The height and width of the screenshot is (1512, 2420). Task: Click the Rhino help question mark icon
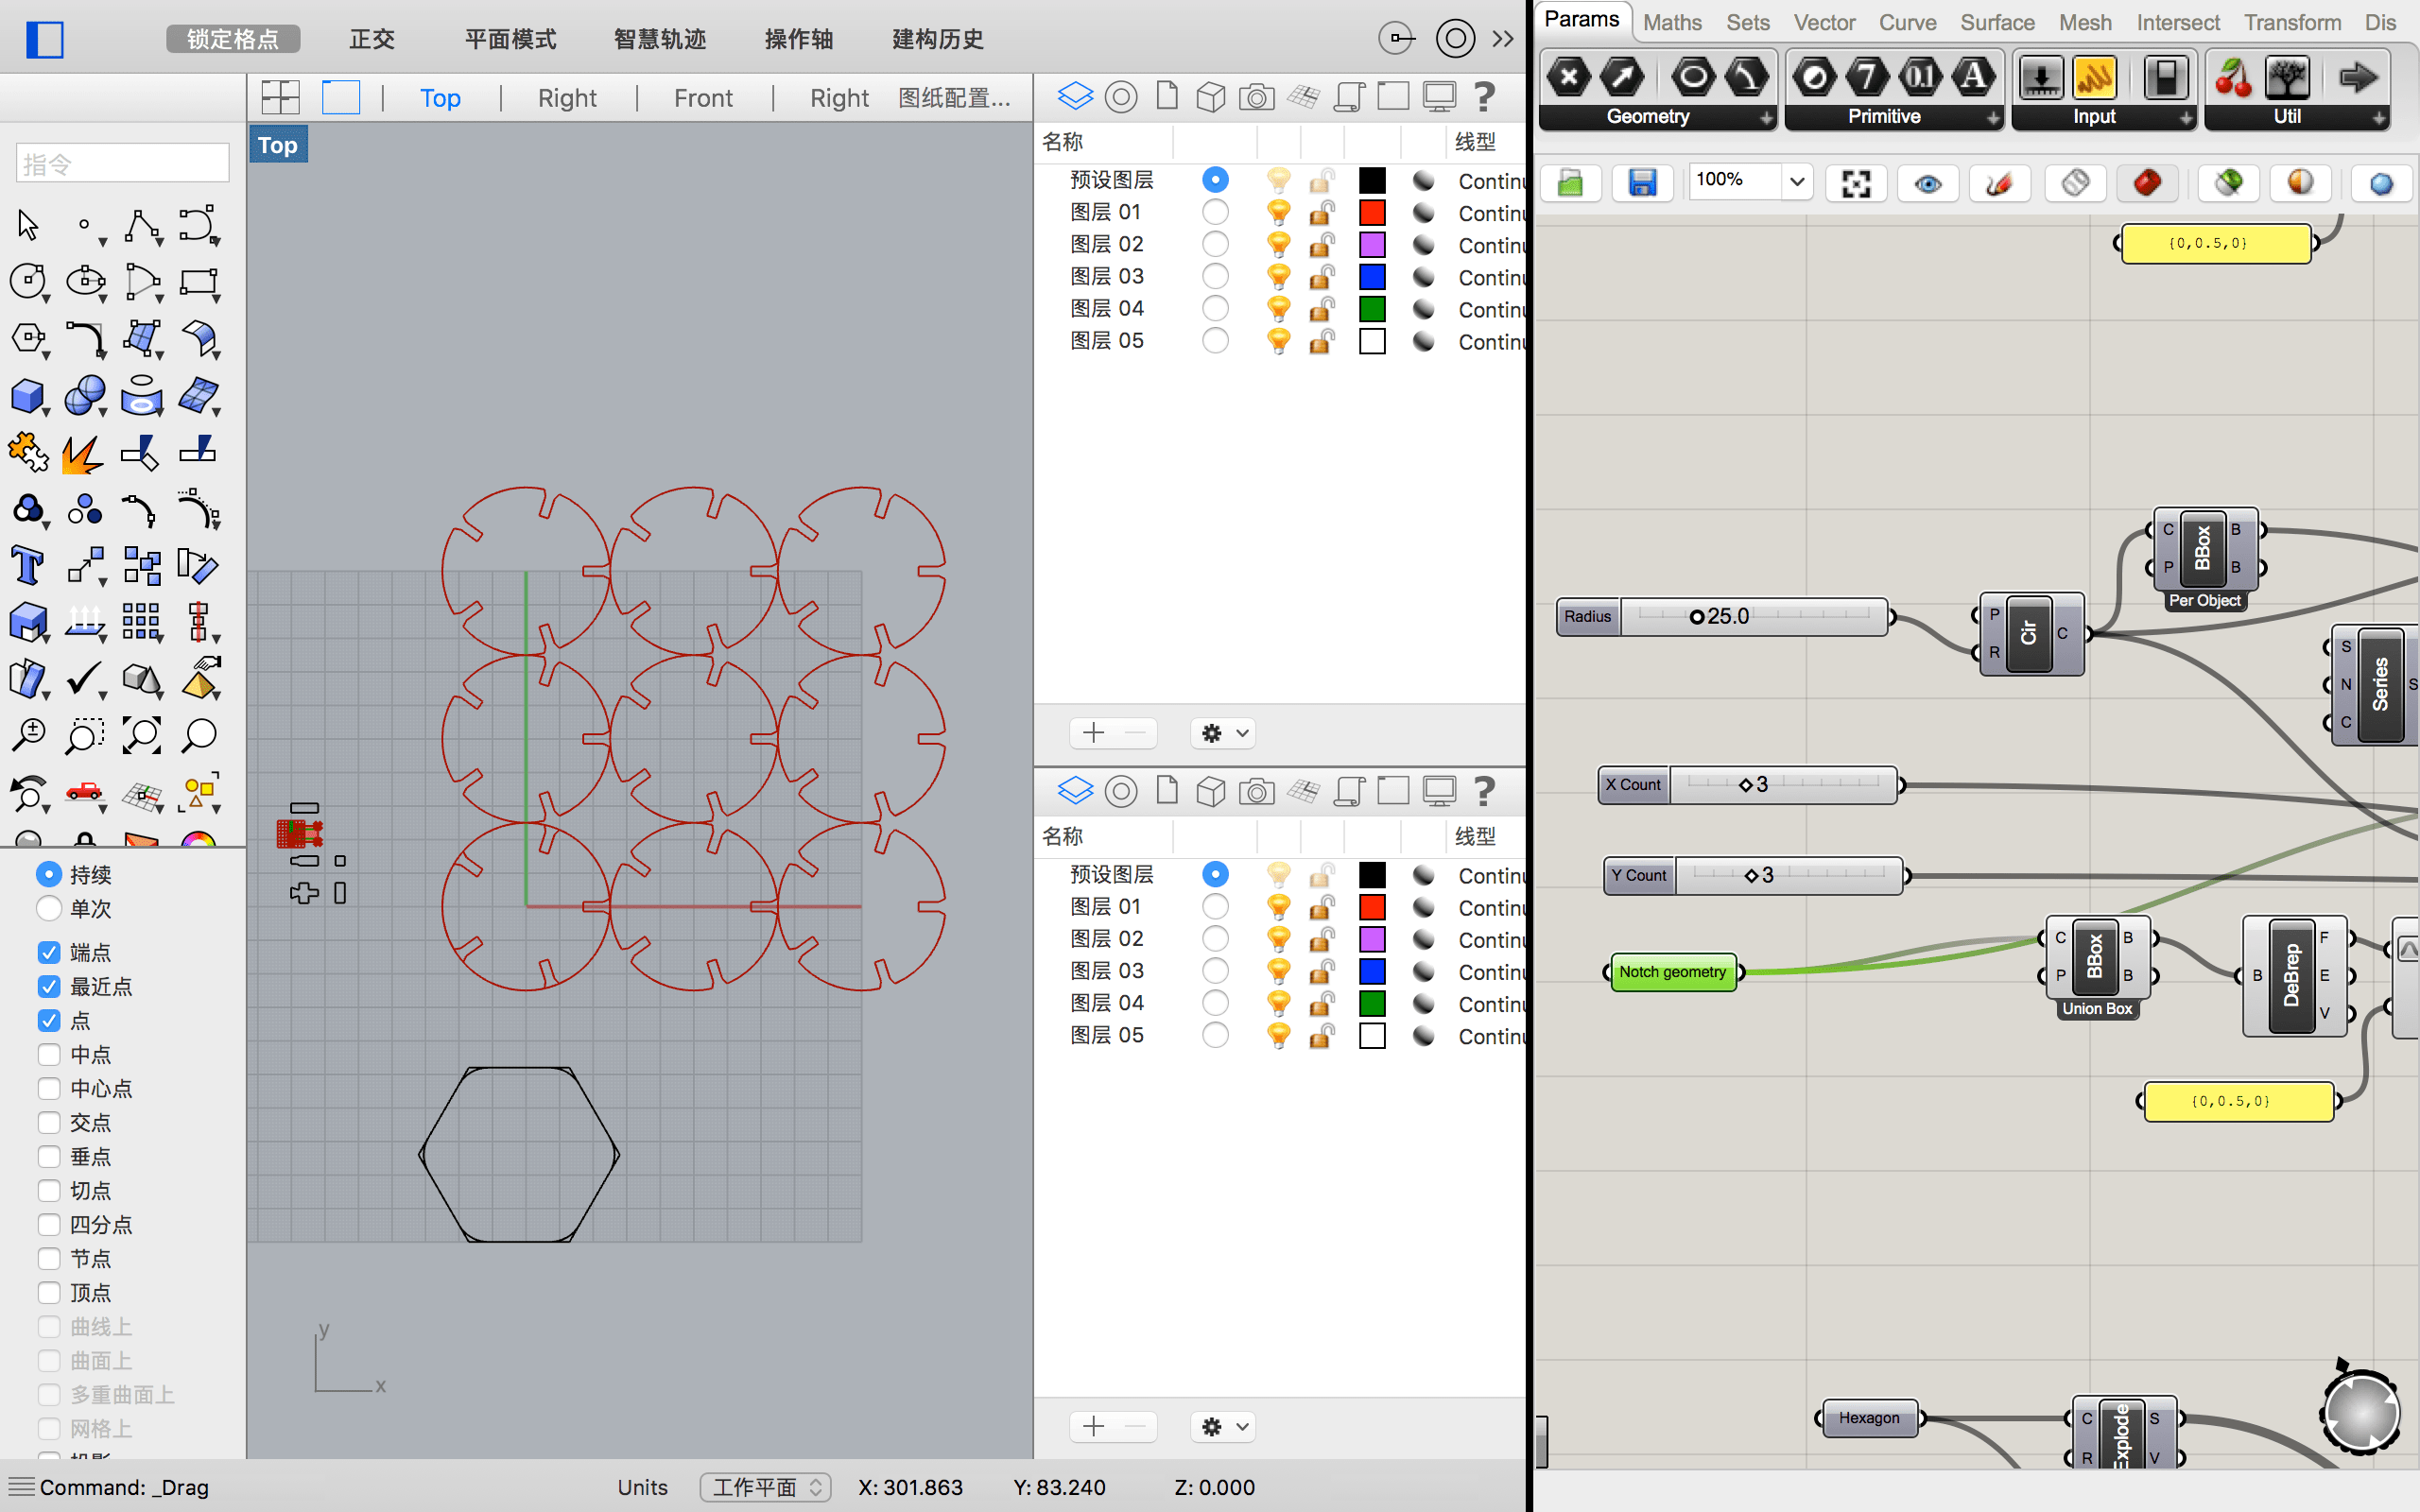coord(1484,96)
